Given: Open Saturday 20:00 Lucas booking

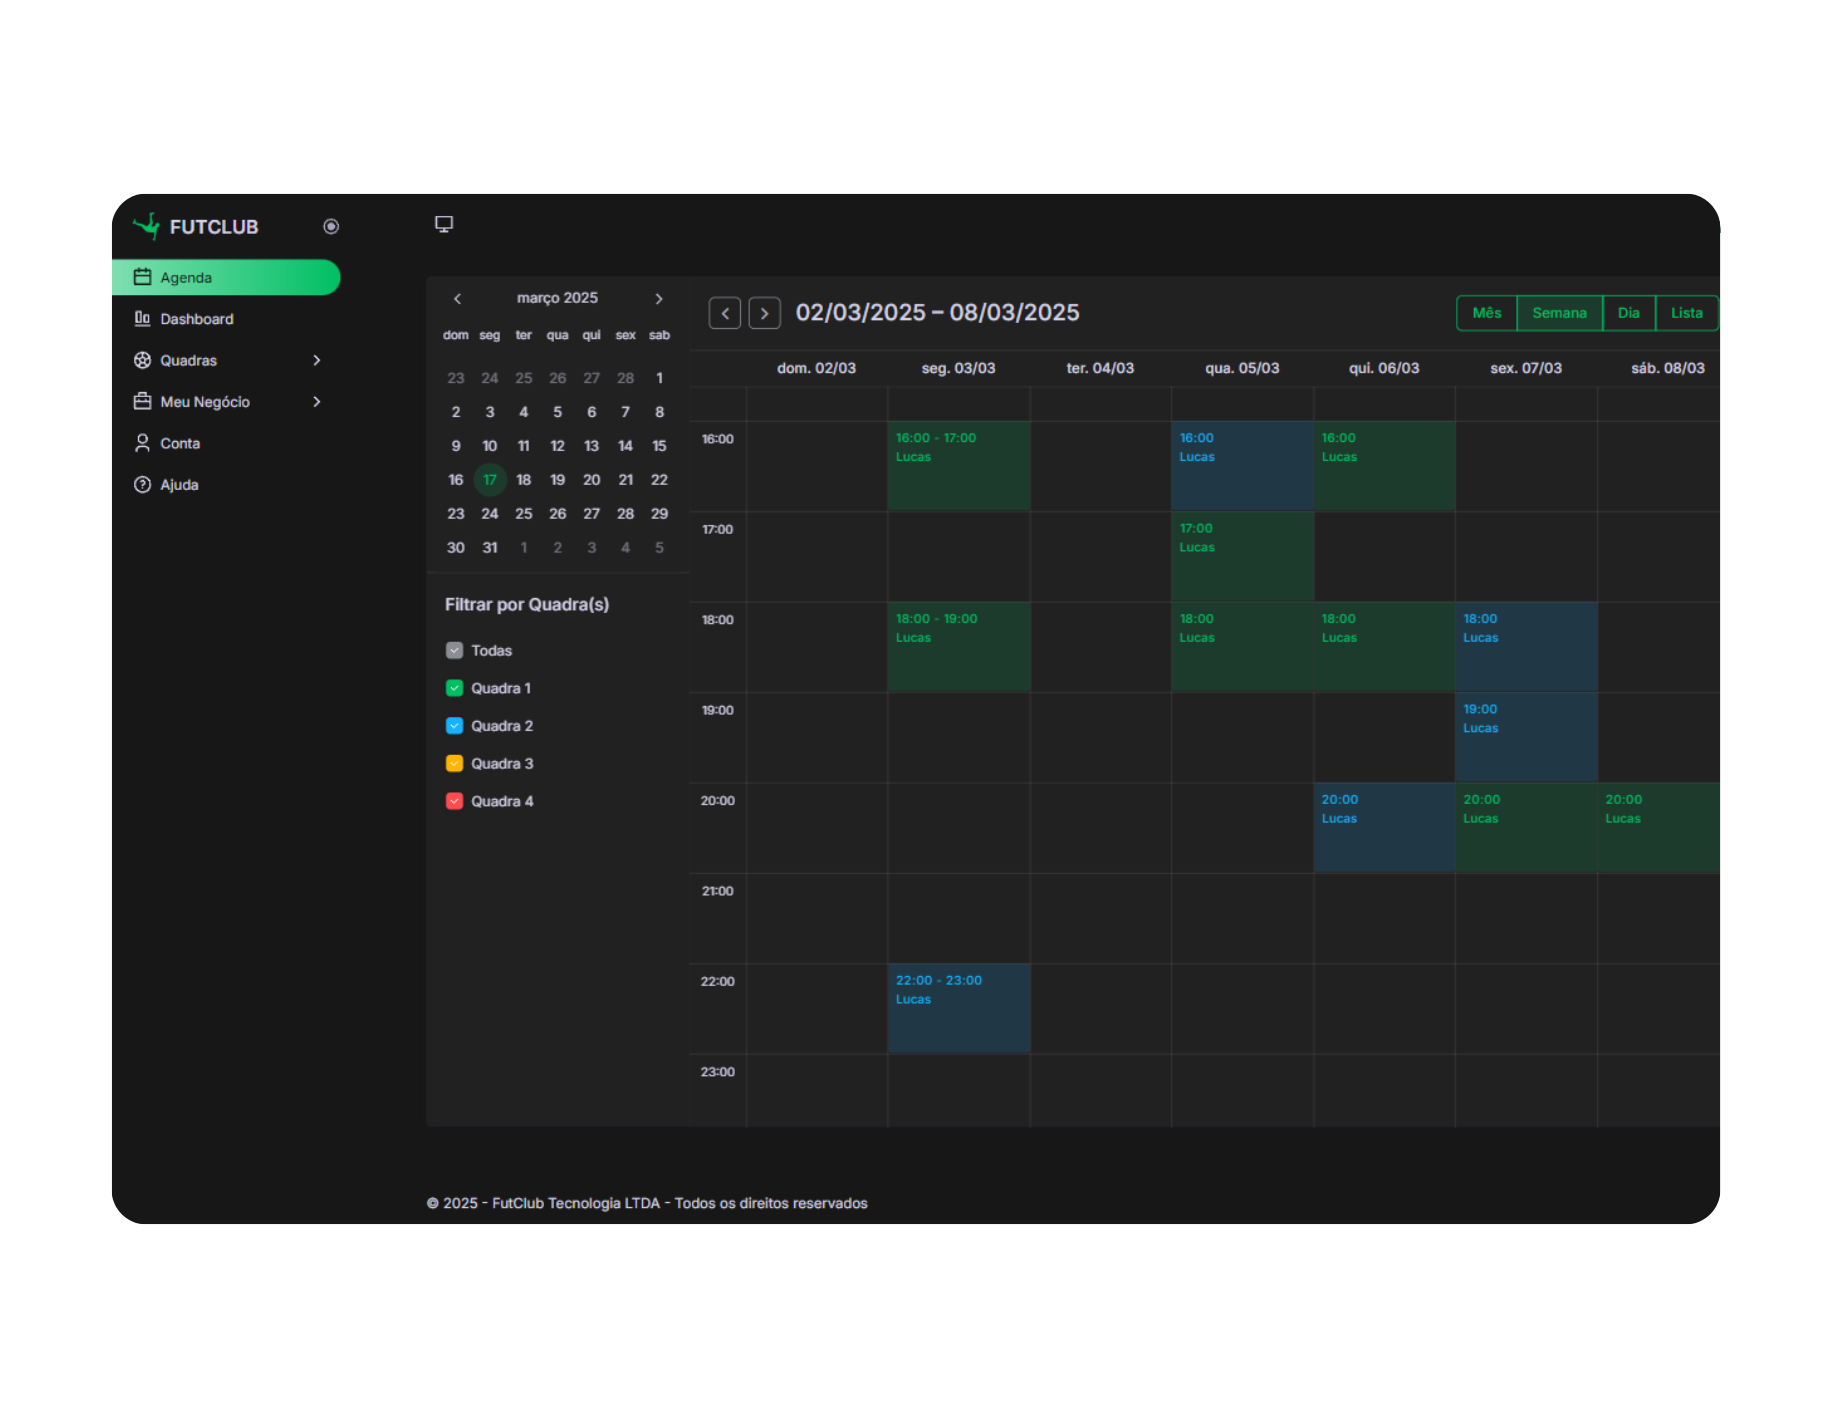Looking at the screenshot, I should click(1659, 828).
